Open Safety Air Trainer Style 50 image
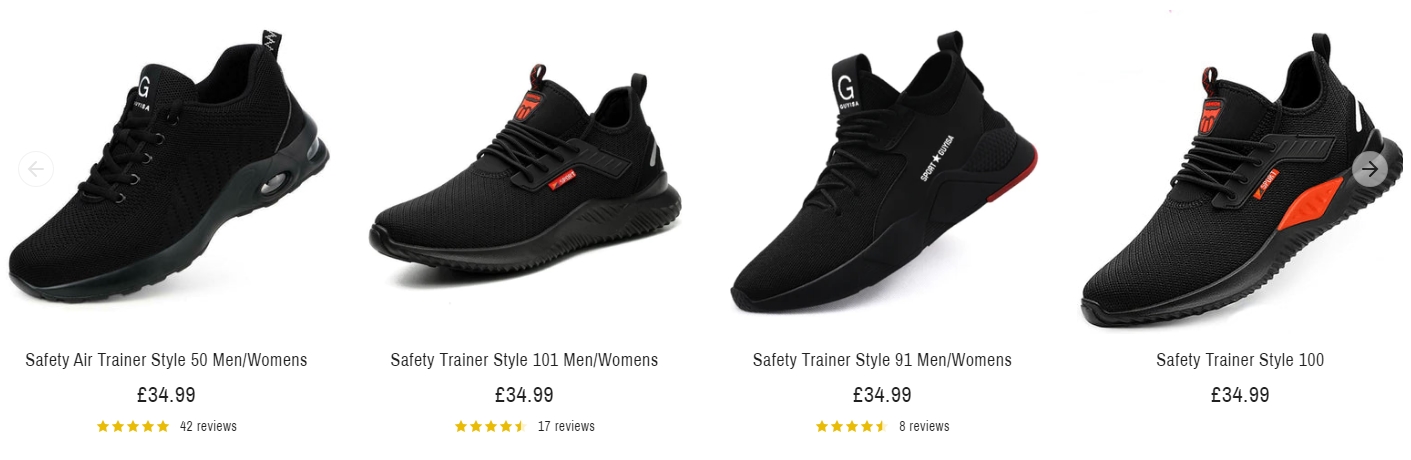 pos(168,169)
